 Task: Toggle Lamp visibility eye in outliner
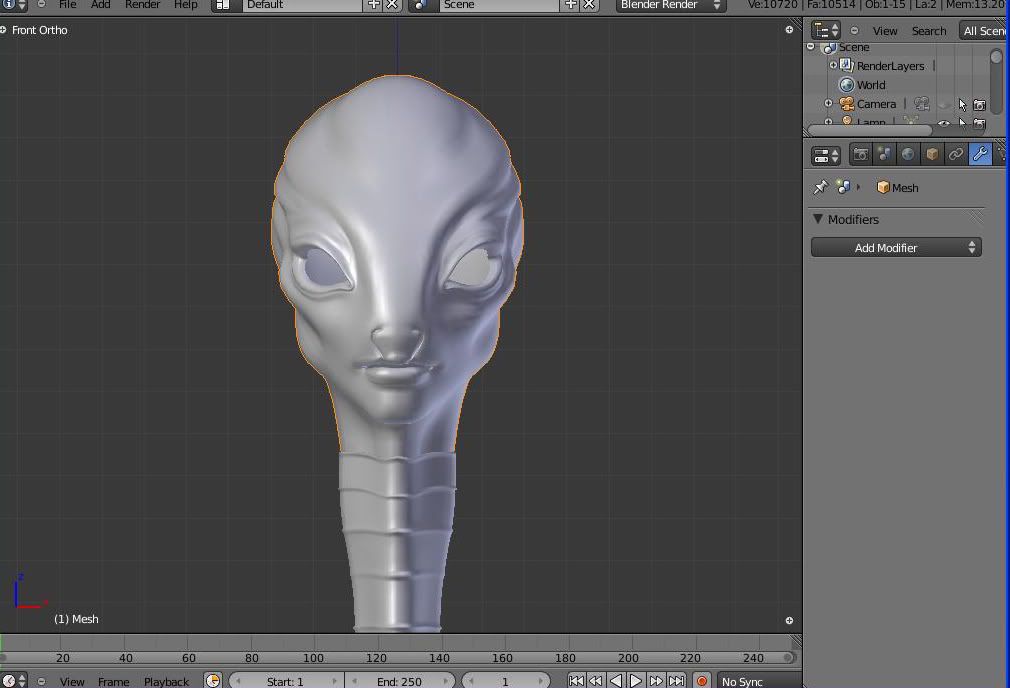point(943,123)
